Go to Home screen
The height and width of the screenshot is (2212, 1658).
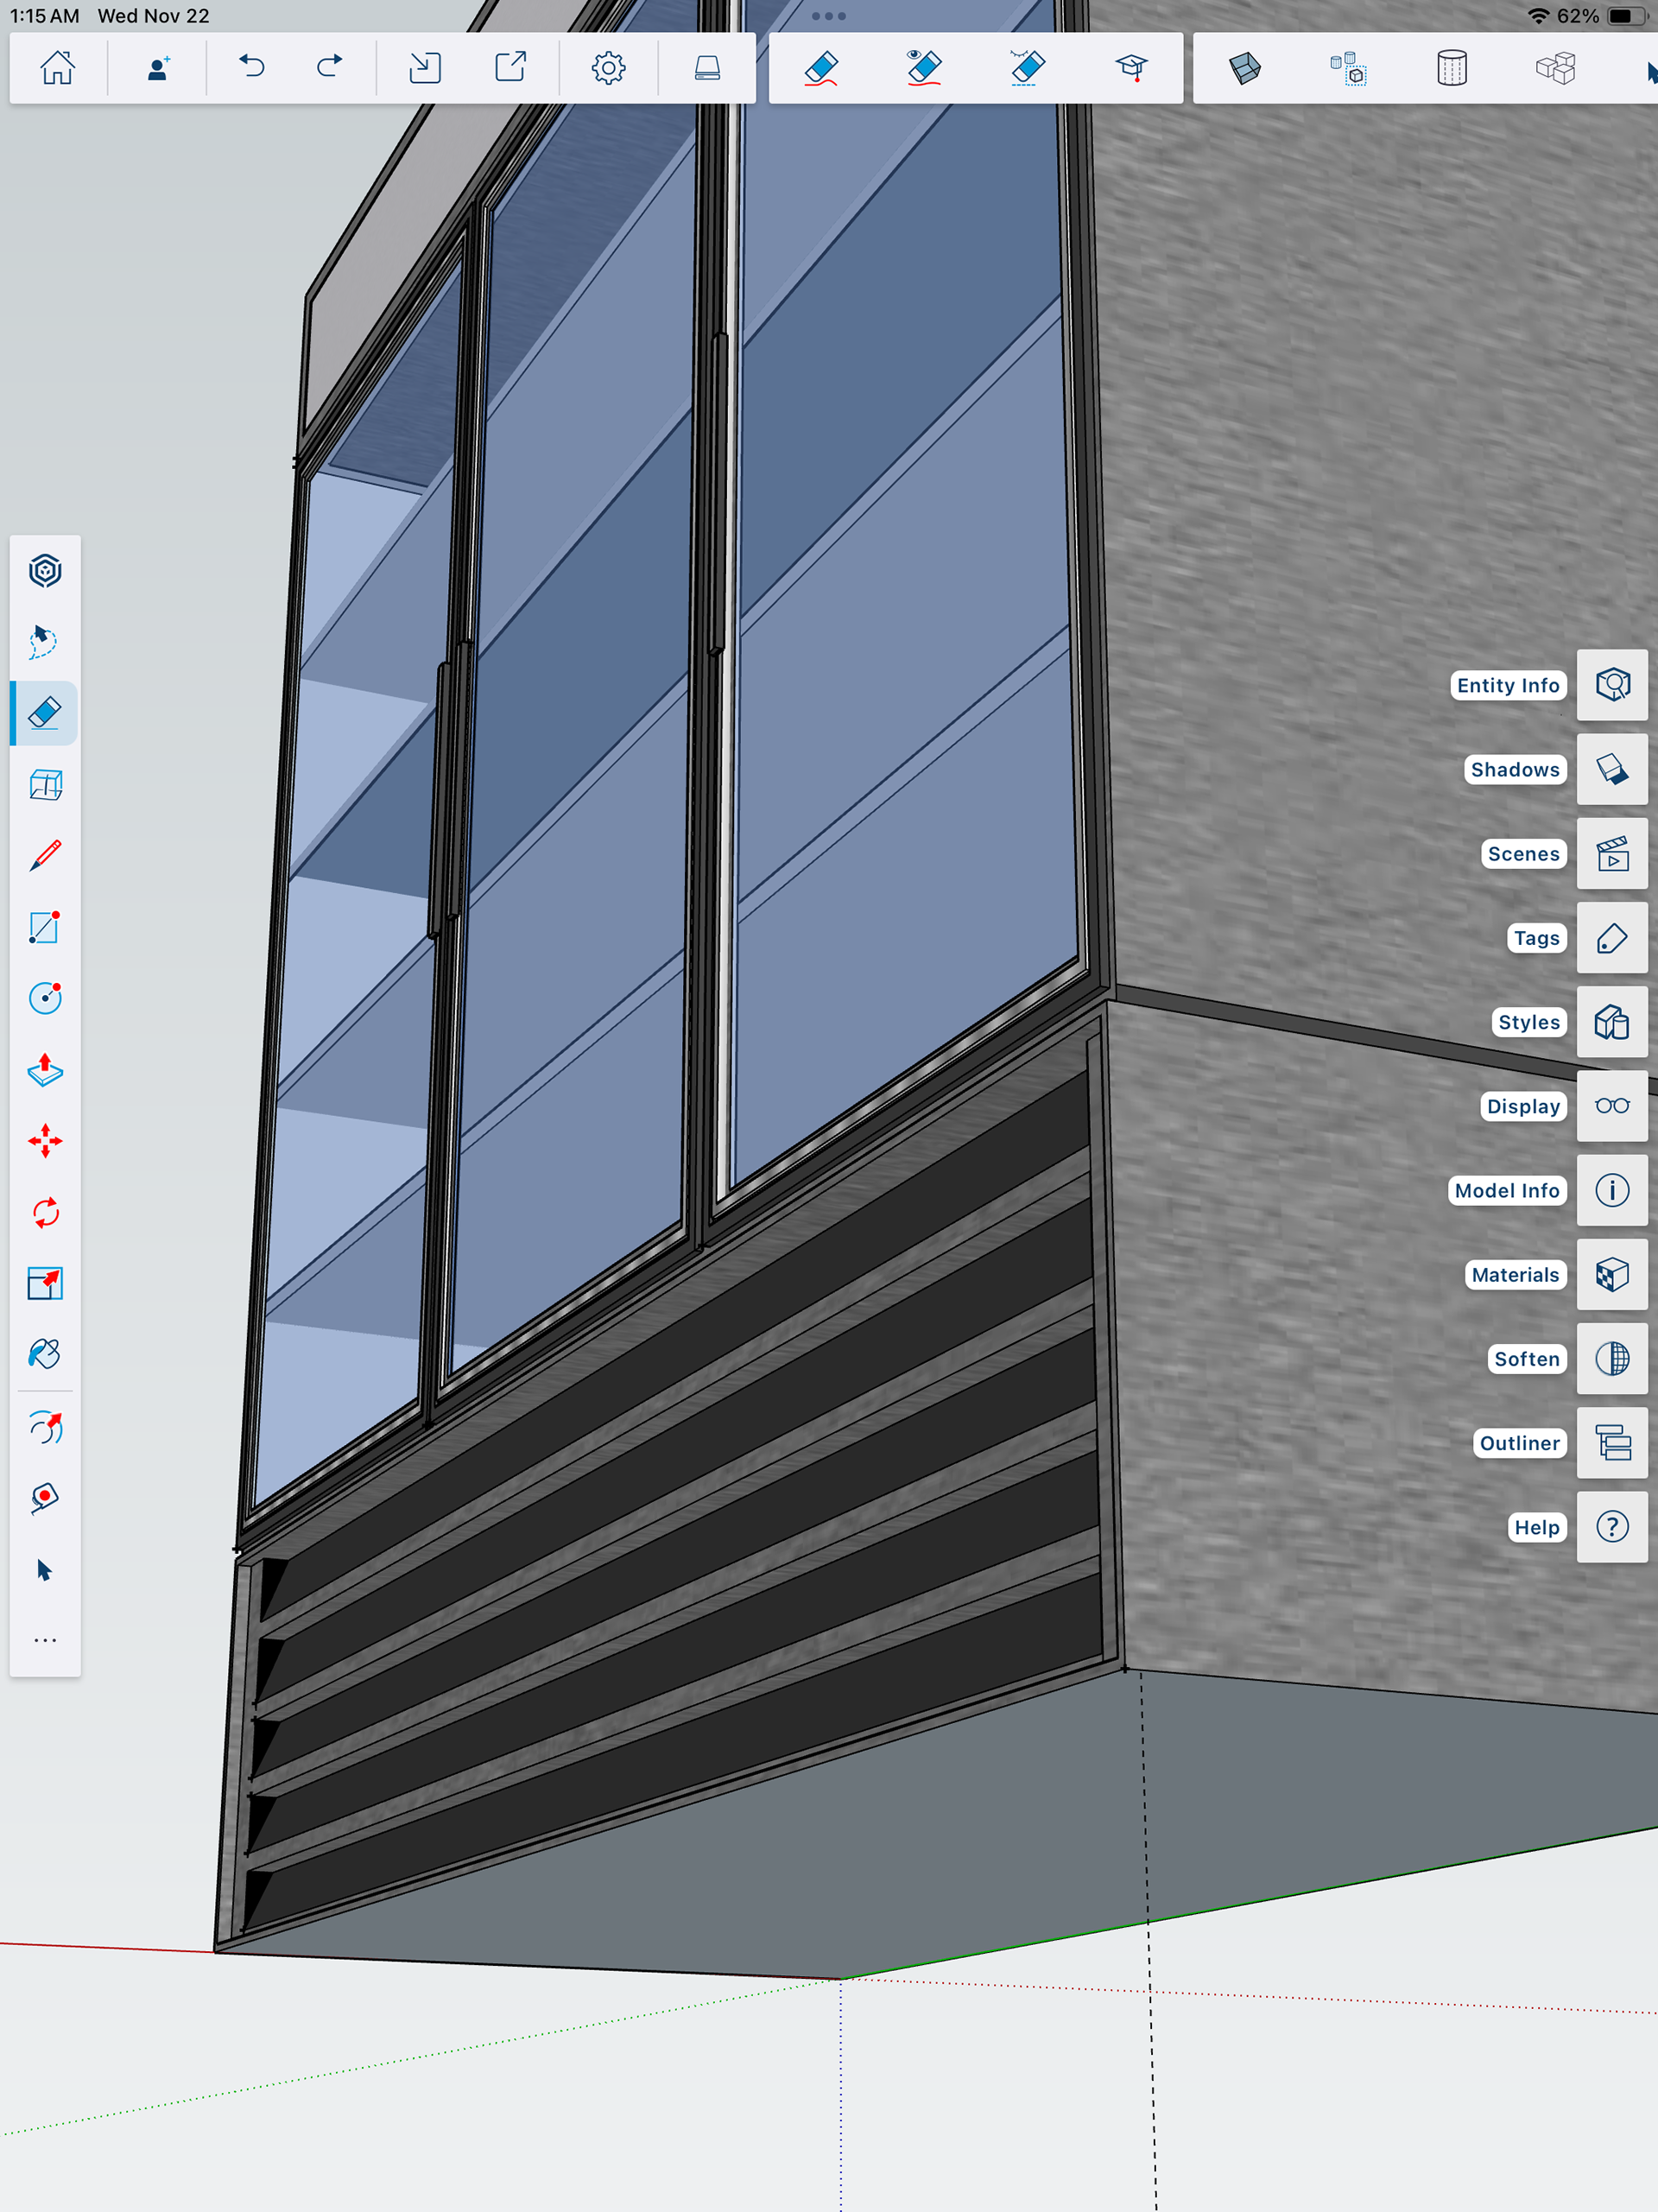(57, 68)
